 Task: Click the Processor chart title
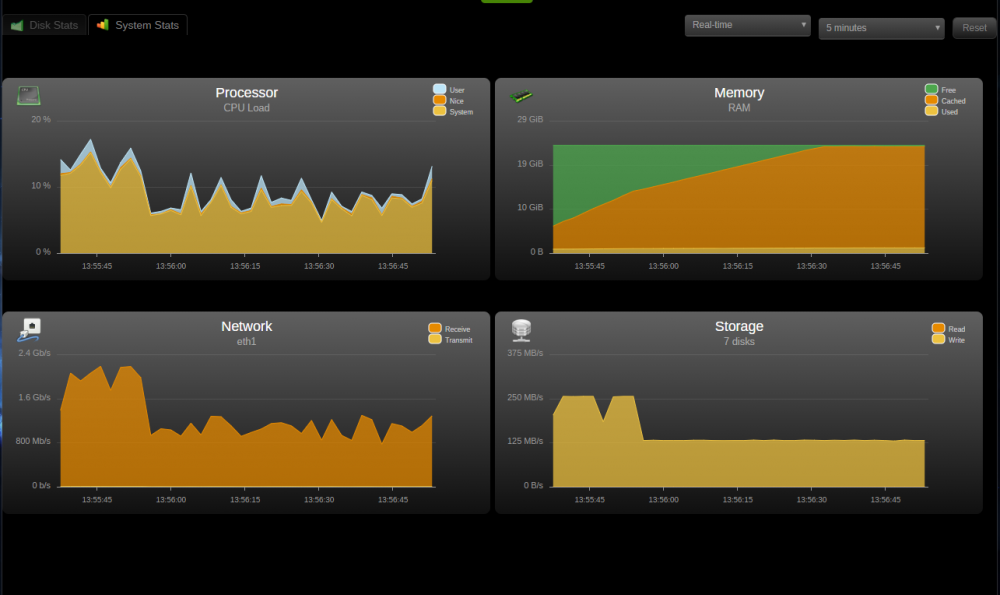click(247, 93)
